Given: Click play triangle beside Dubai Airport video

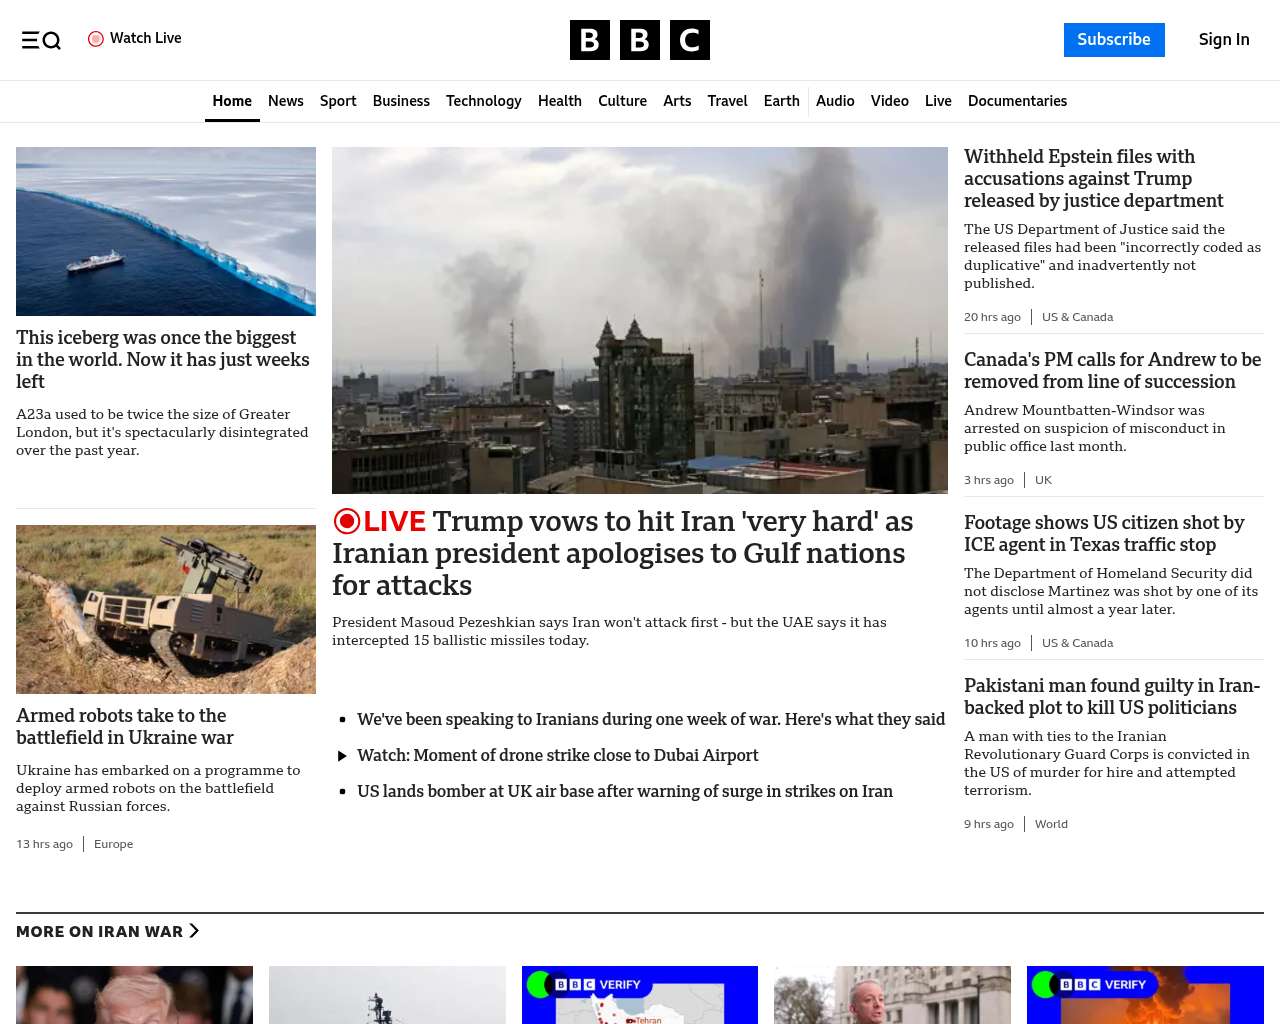Looking at the screenshot, I should (342, 756).
